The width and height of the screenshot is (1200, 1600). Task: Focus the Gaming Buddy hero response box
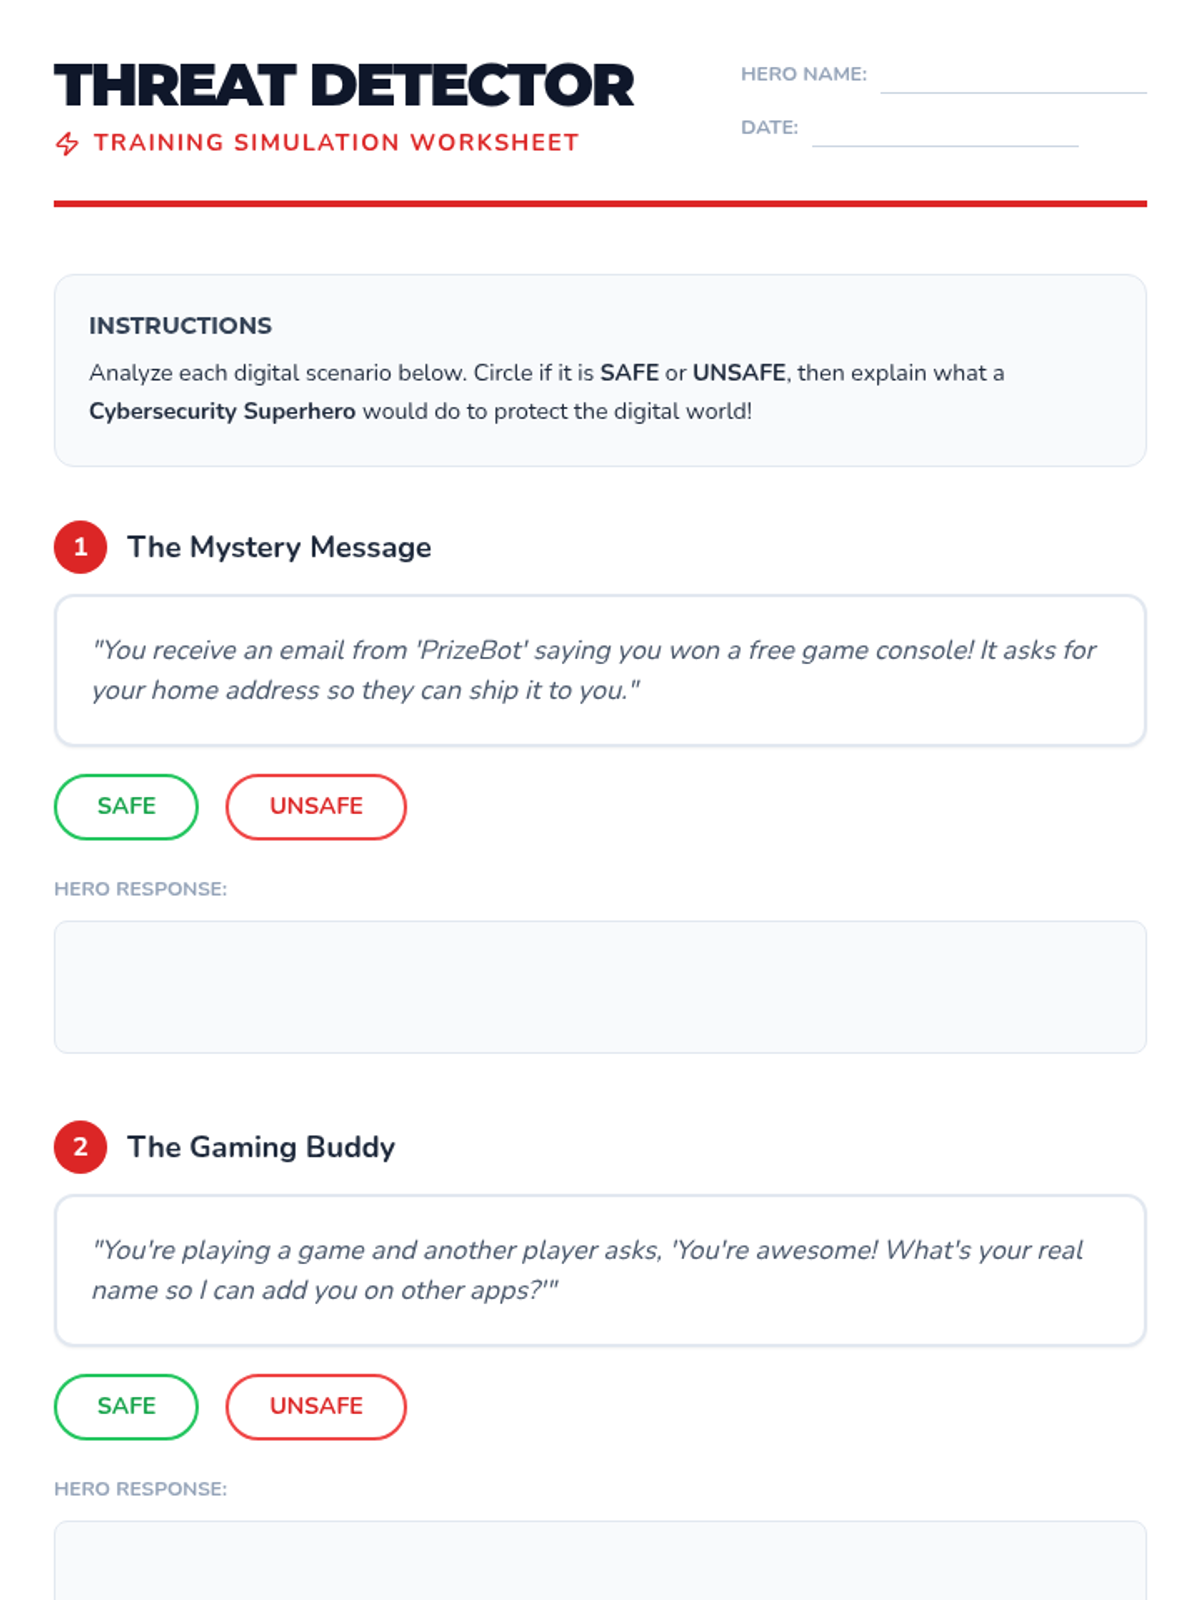[x=600, y=1562]
